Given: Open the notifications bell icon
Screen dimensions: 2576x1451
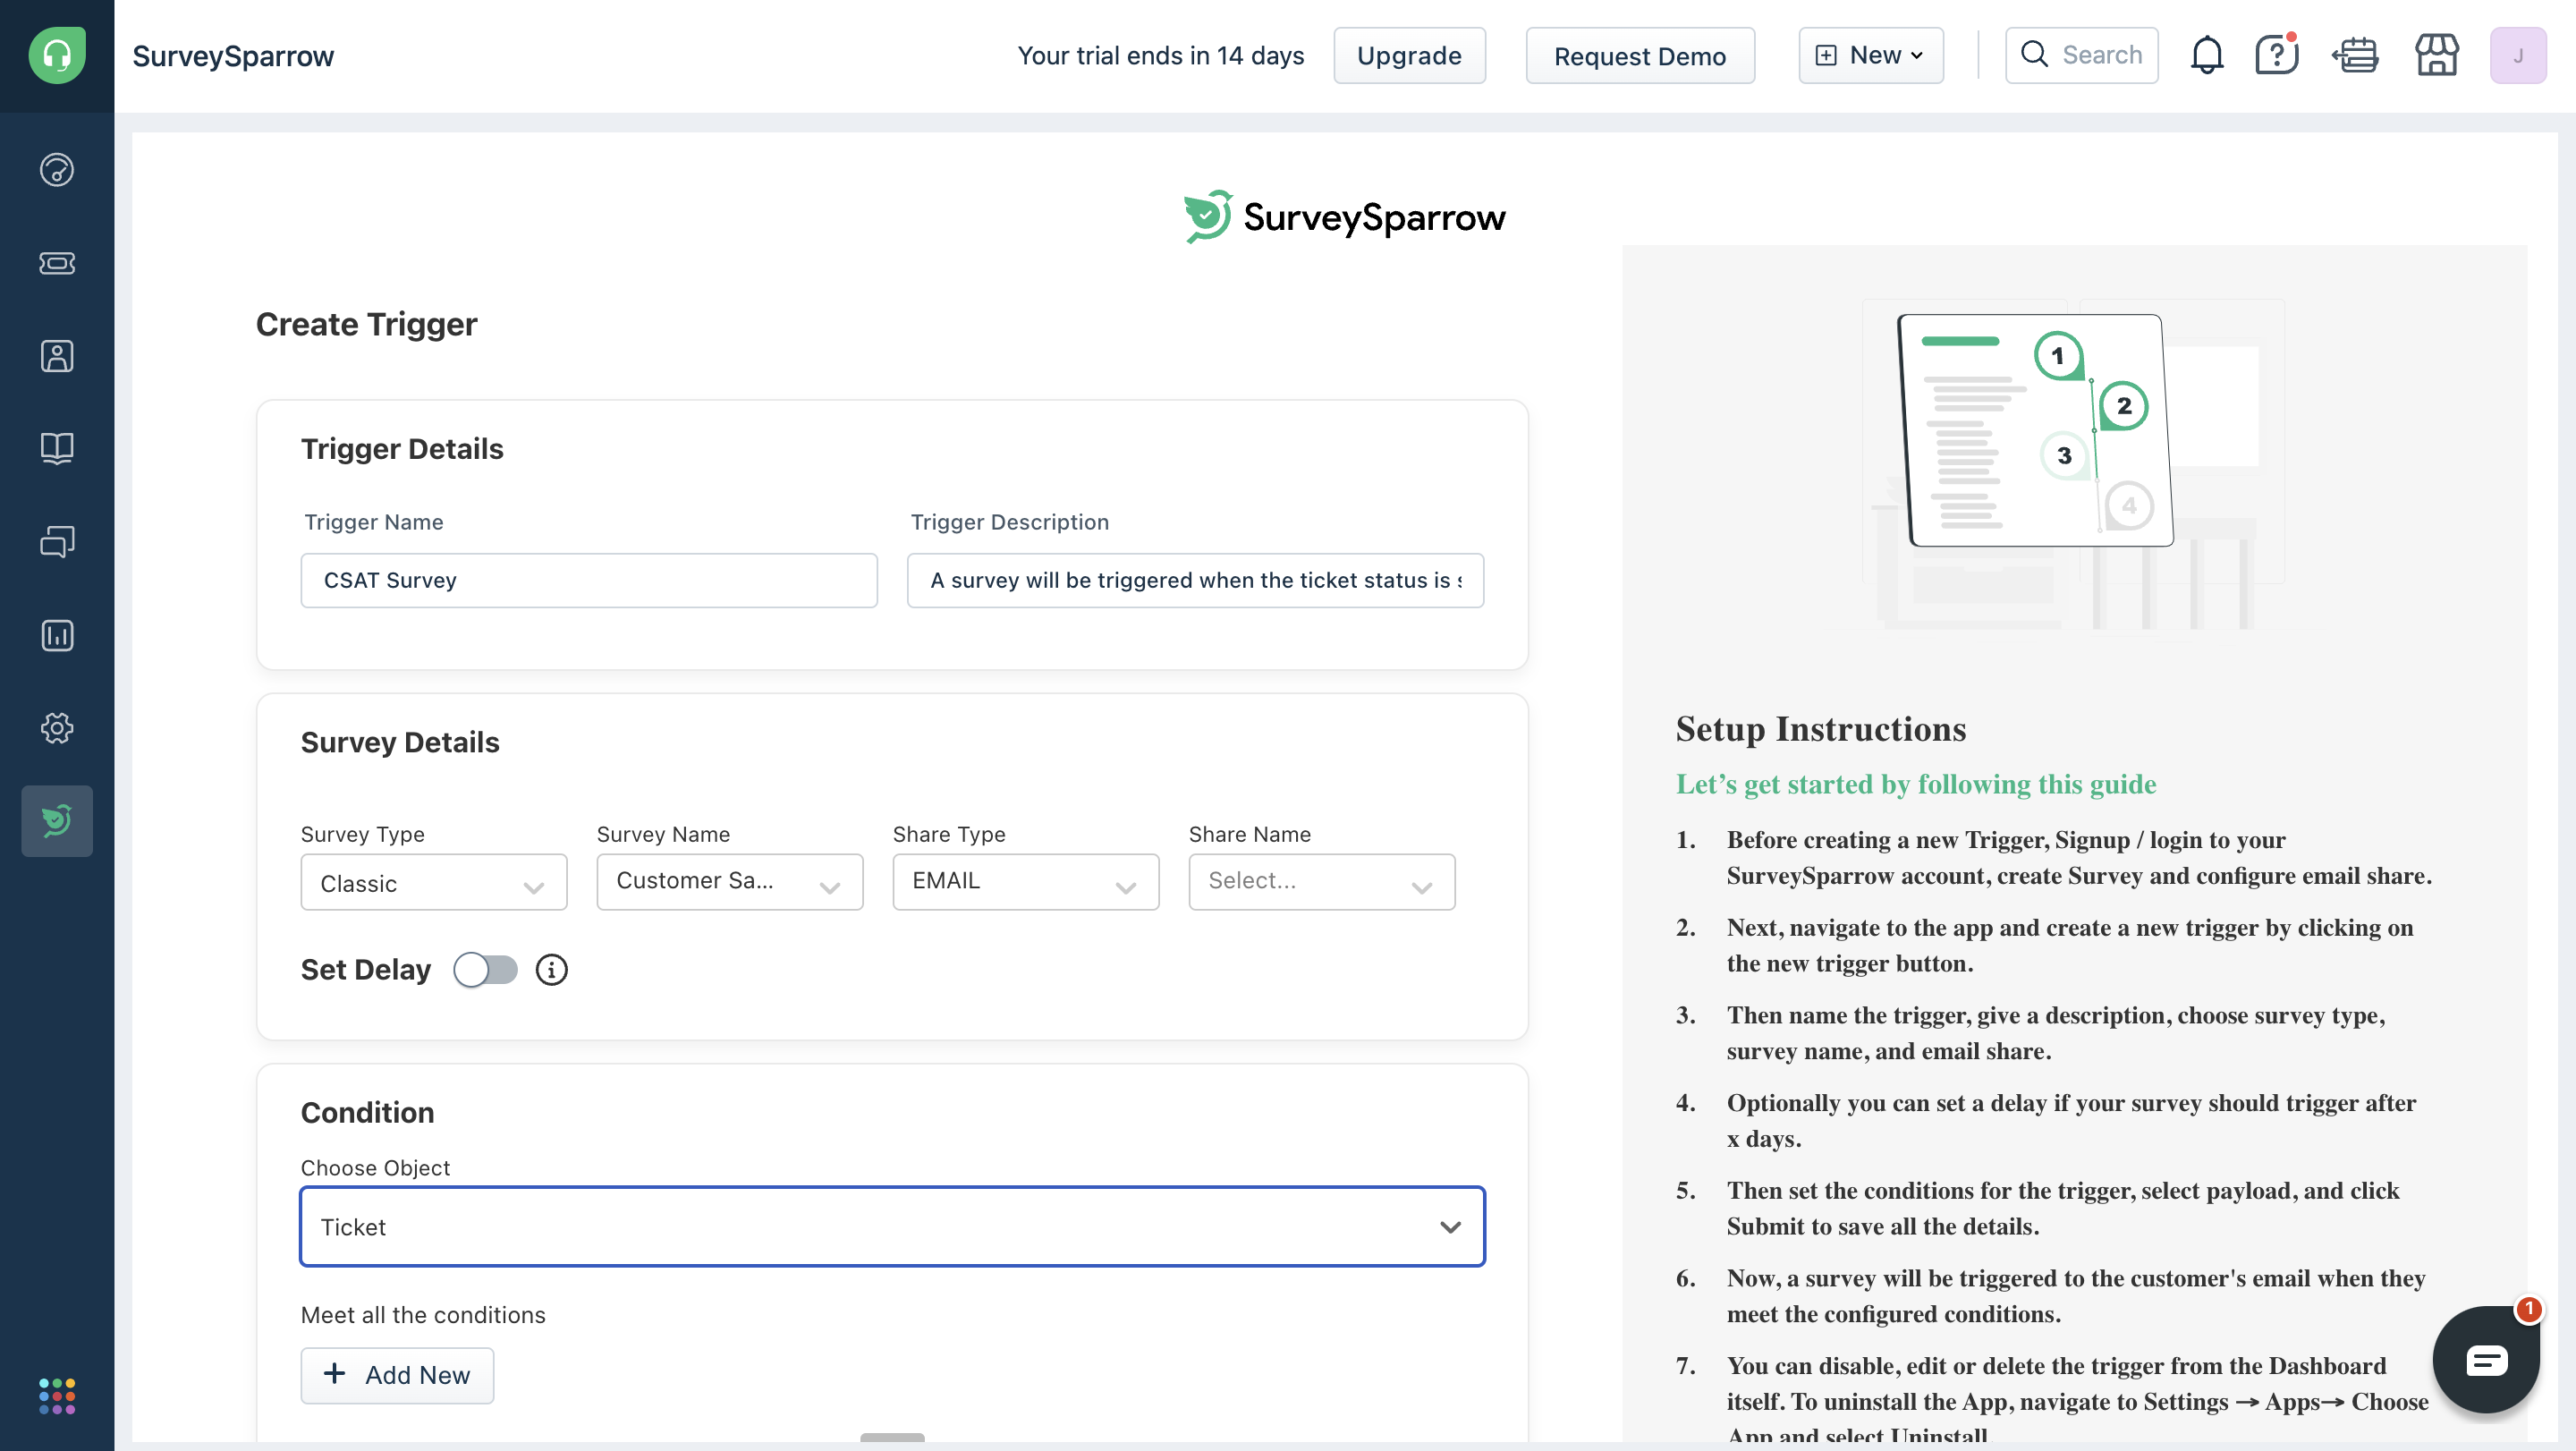Looking at the screenshot, I should pyautogui.click(x=2206, y=55).
